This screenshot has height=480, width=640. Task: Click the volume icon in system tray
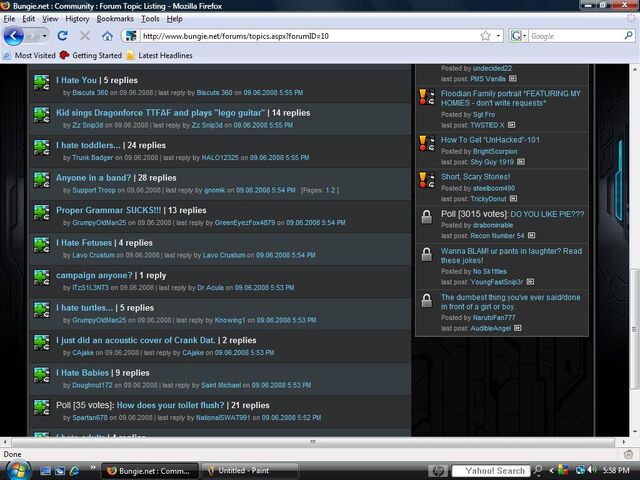[592, 471]
